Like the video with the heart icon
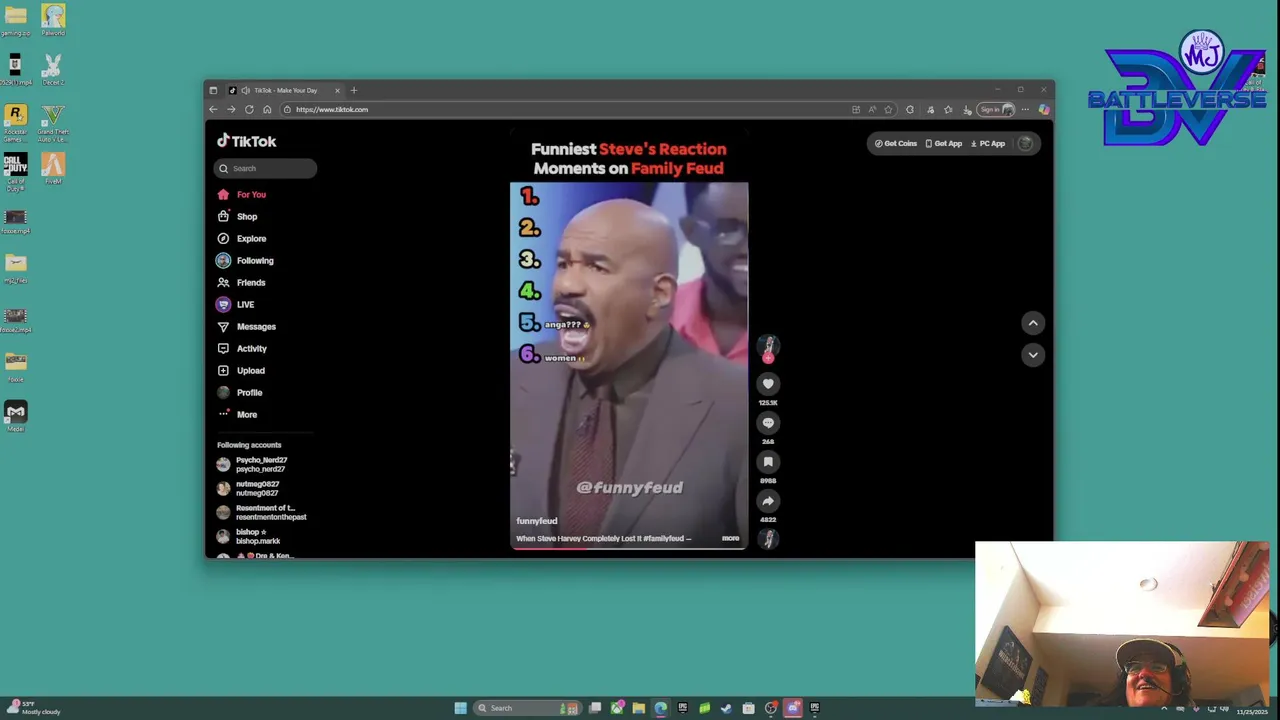Viewport: 1280px width, 720px height. [768, 384]
